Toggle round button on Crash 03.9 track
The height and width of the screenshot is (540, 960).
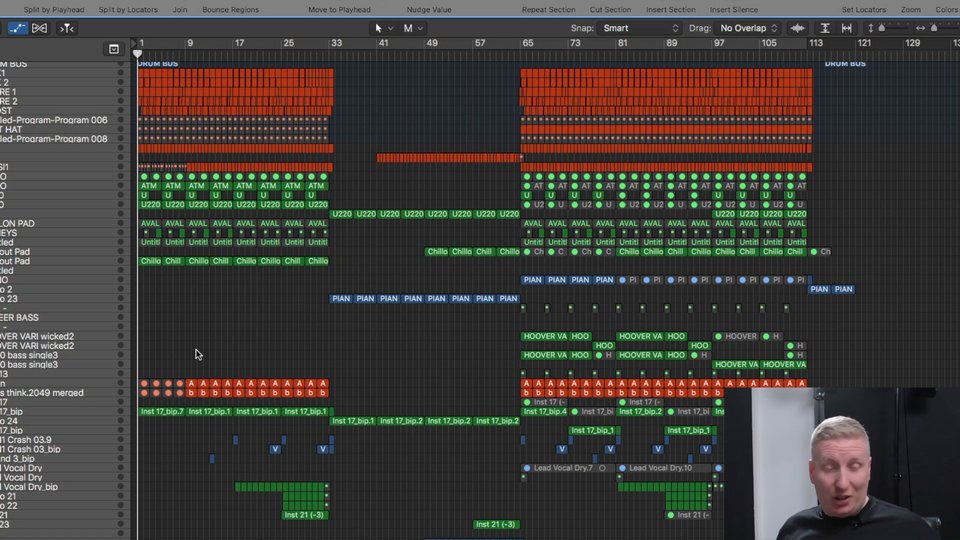121,440
